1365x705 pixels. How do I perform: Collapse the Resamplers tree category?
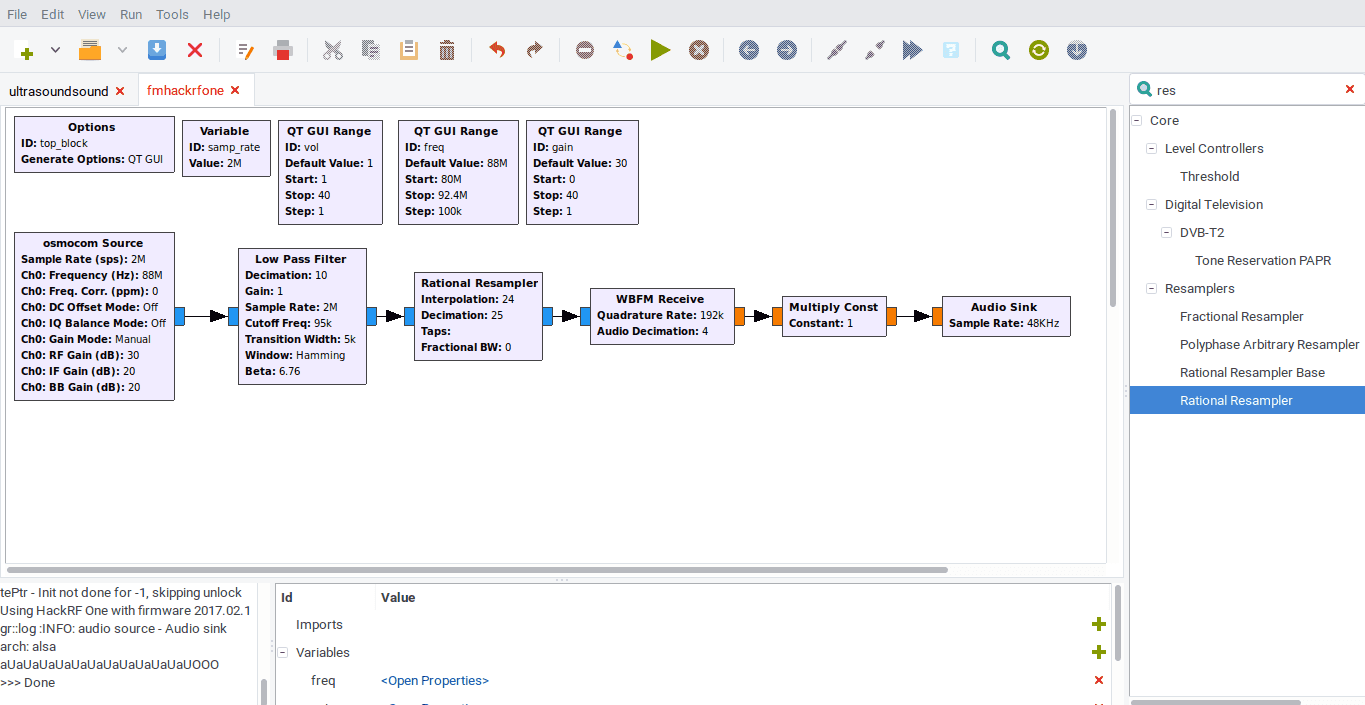(1151, 289)
